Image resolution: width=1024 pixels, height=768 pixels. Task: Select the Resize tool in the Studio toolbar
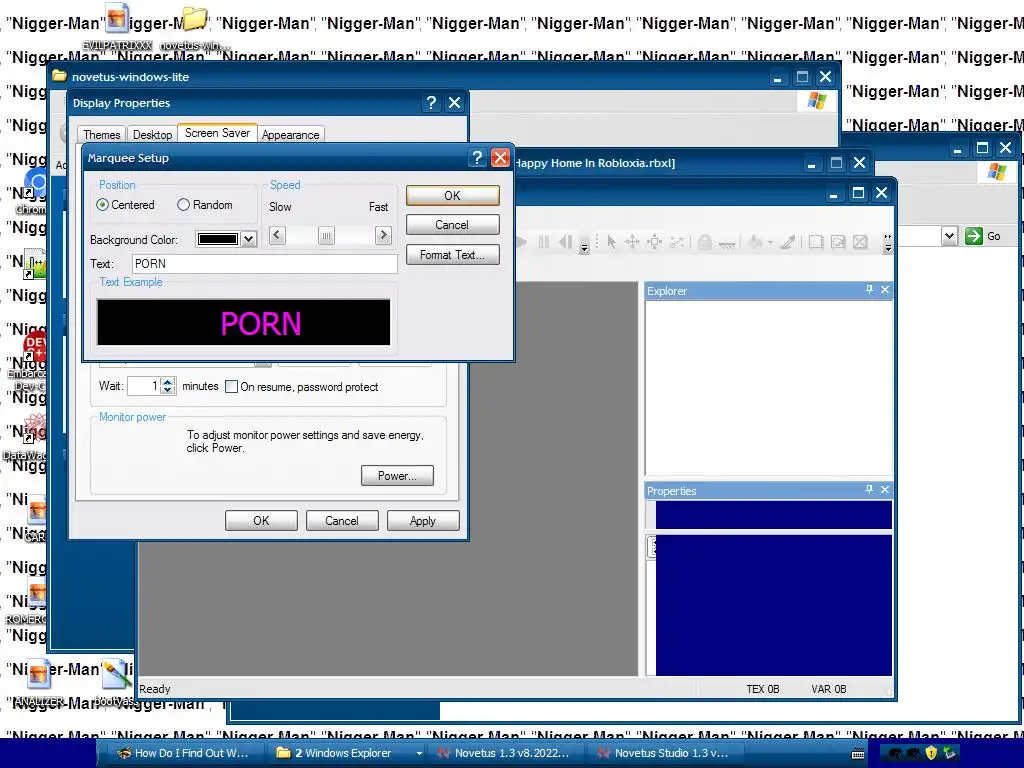[654, 242]
